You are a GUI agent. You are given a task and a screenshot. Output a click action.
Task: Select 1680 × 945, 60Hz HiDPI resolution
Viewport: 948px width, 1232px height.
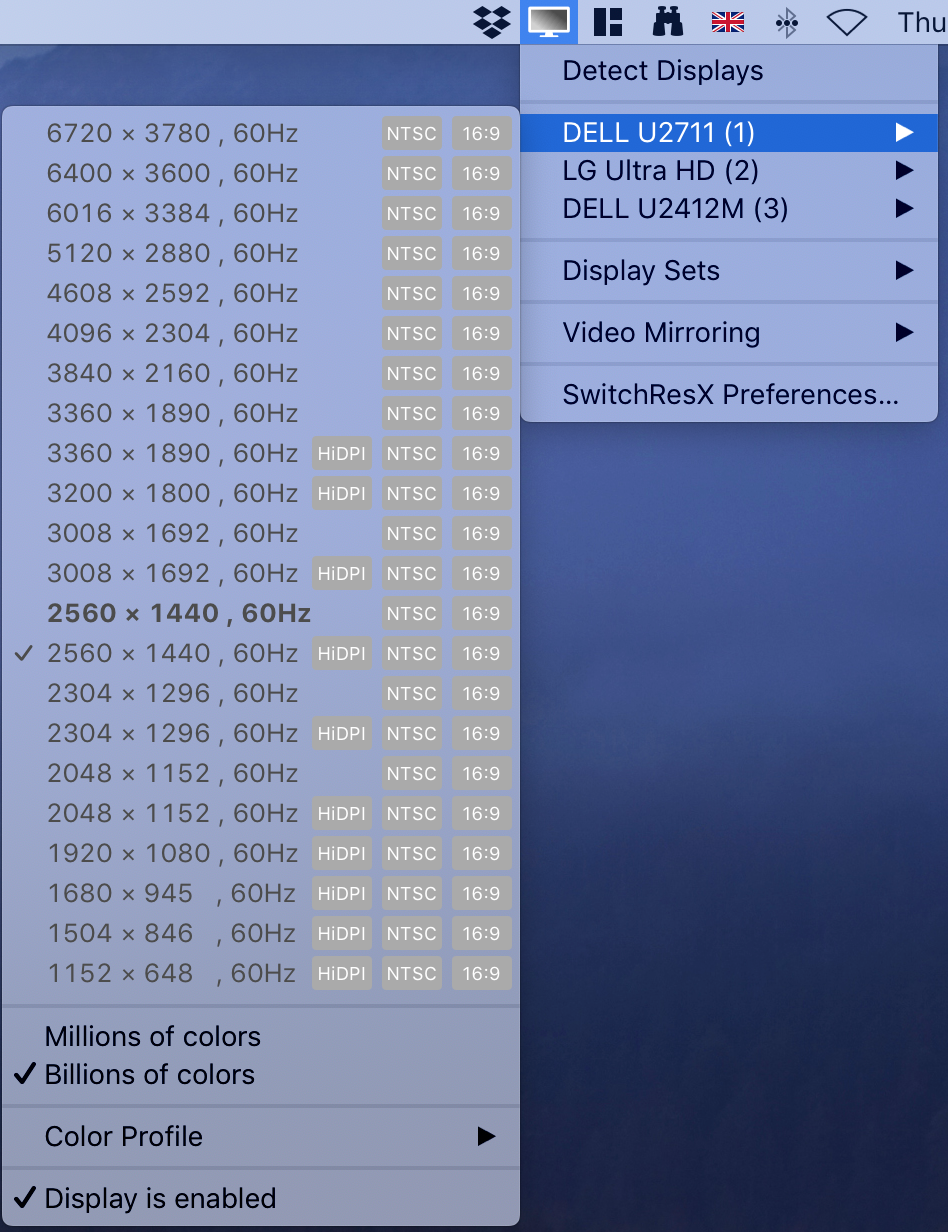pyautogui.click(x=261, y=893)
